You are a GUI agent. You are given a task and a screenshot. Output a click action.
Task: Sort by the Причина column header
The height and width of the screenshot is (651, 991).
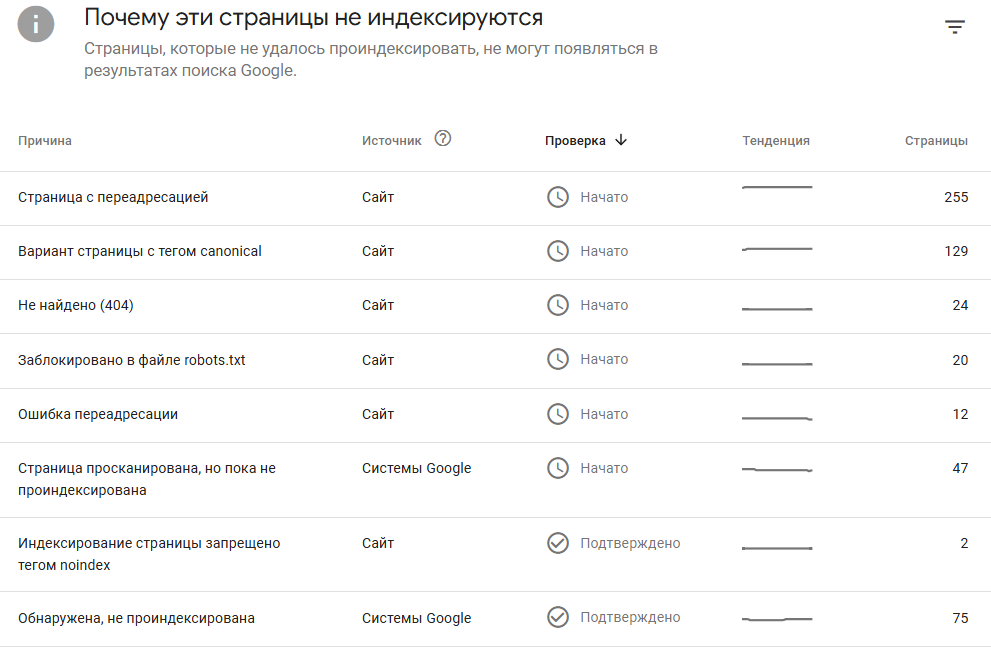pyautogui.click(x=45, y=141)
